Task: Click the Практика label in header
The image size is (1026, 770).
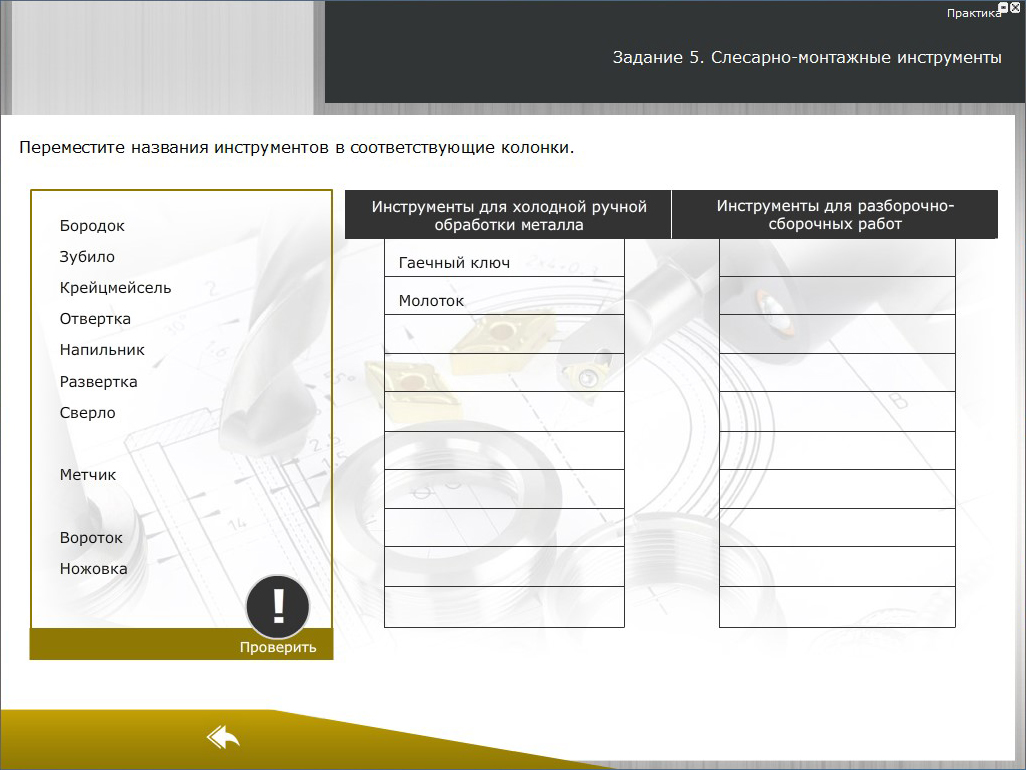Action: [x=972, y=13]
